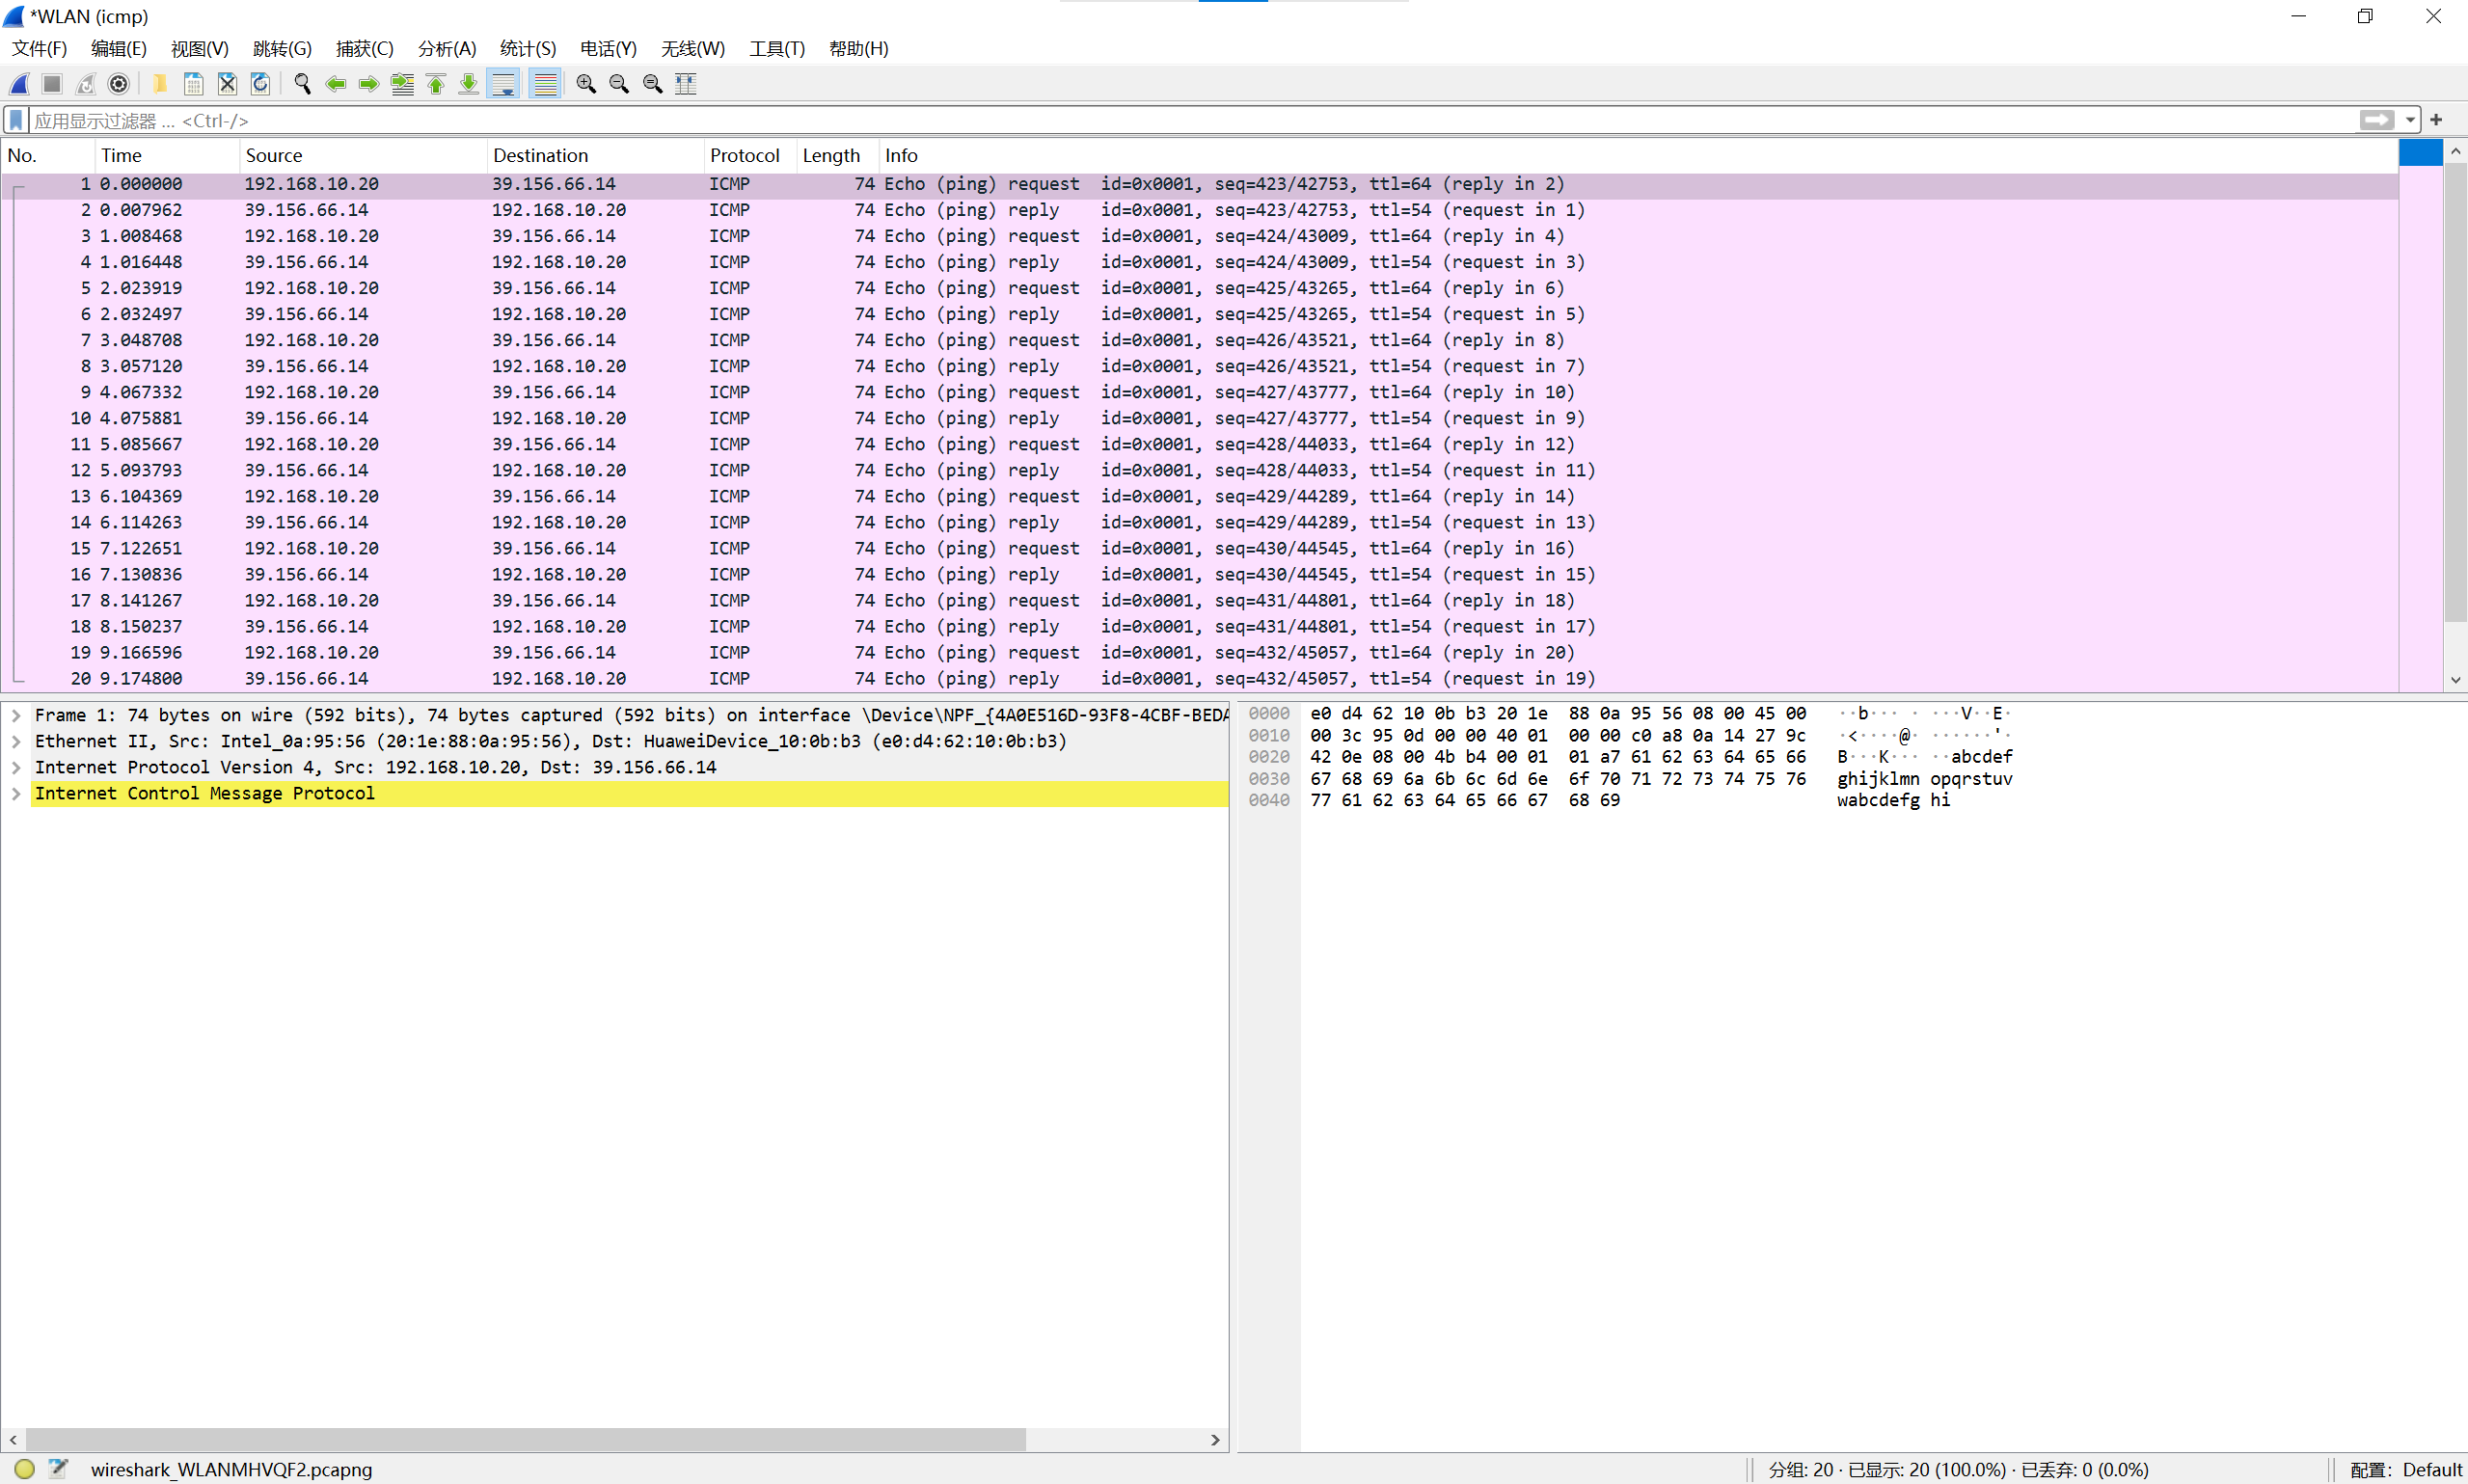Click the stop capture square icon
The image size is (2468, 1484).
[x=52, y=84]
